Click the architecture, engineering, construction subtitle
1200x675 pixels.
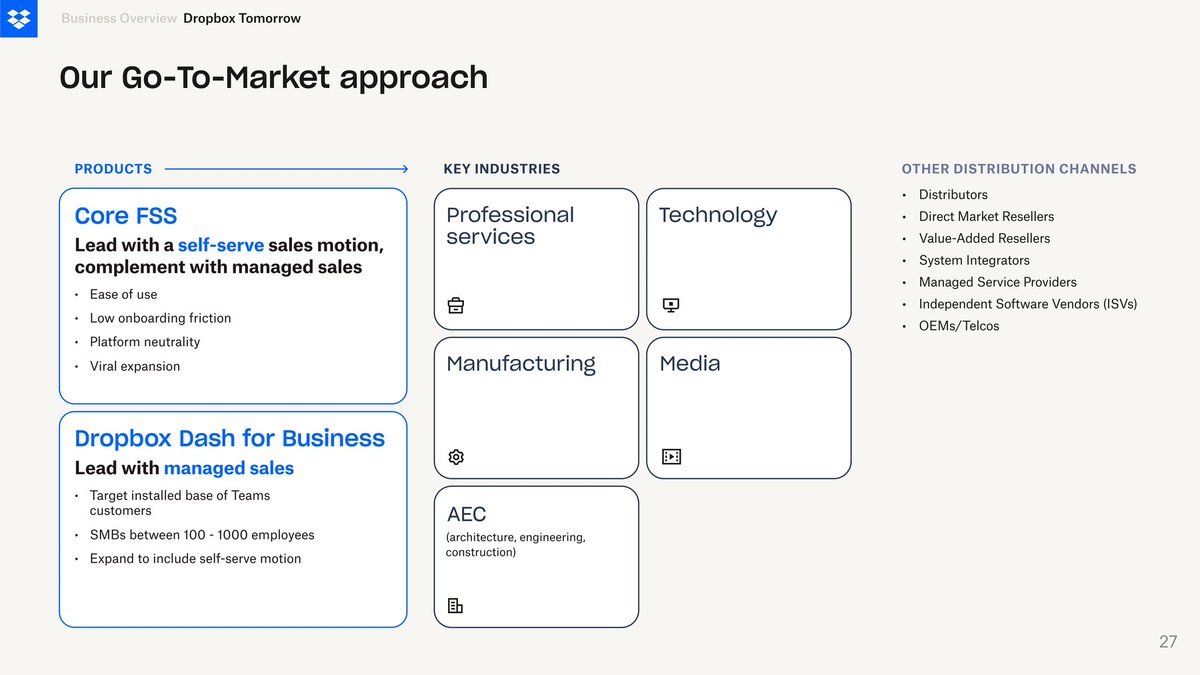(x=516, y=545)
